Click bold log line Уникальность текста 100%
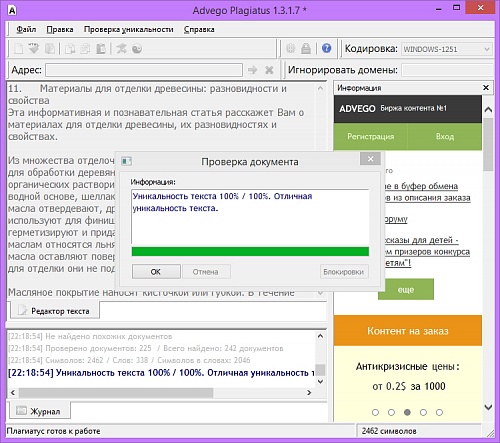The height and width of the screenshot is (443, 500). [x=161, y=373]
